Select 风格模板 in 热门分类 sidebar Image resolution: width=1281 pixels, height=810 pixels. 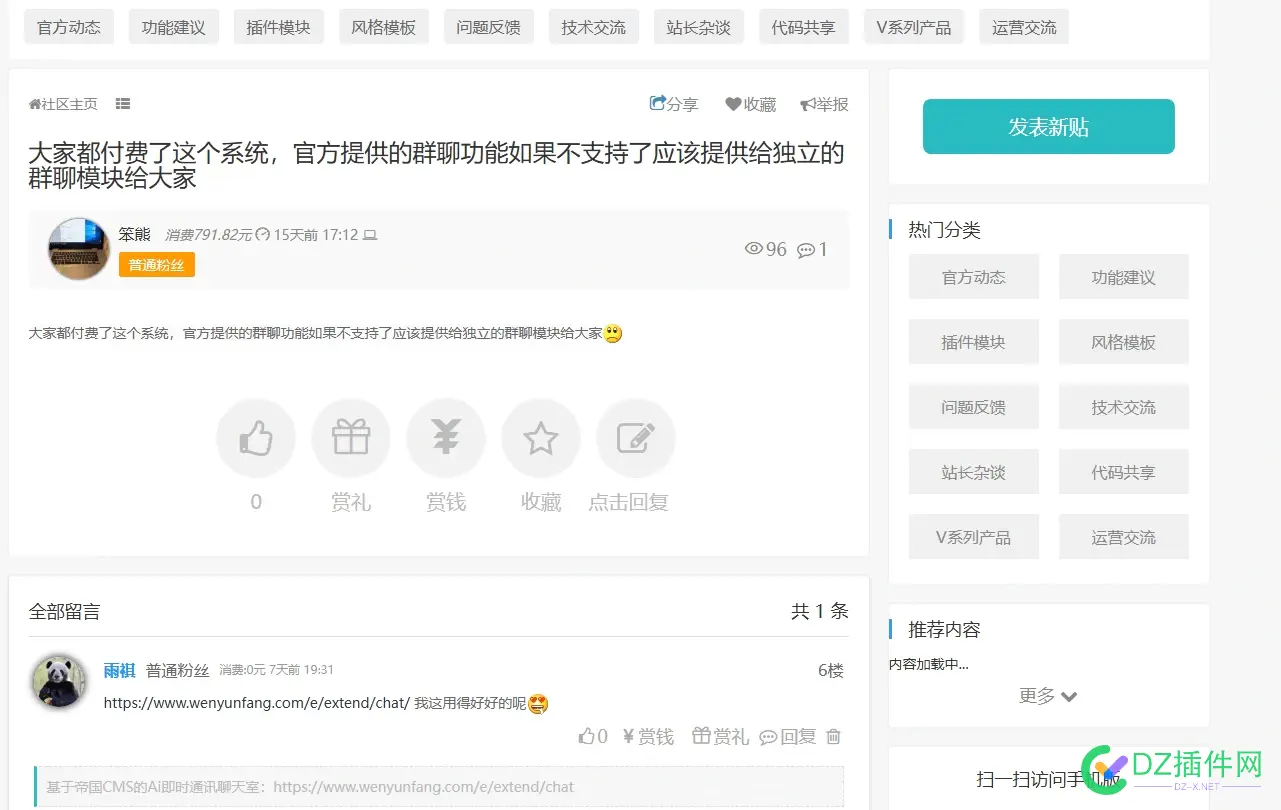(1124, 342)
